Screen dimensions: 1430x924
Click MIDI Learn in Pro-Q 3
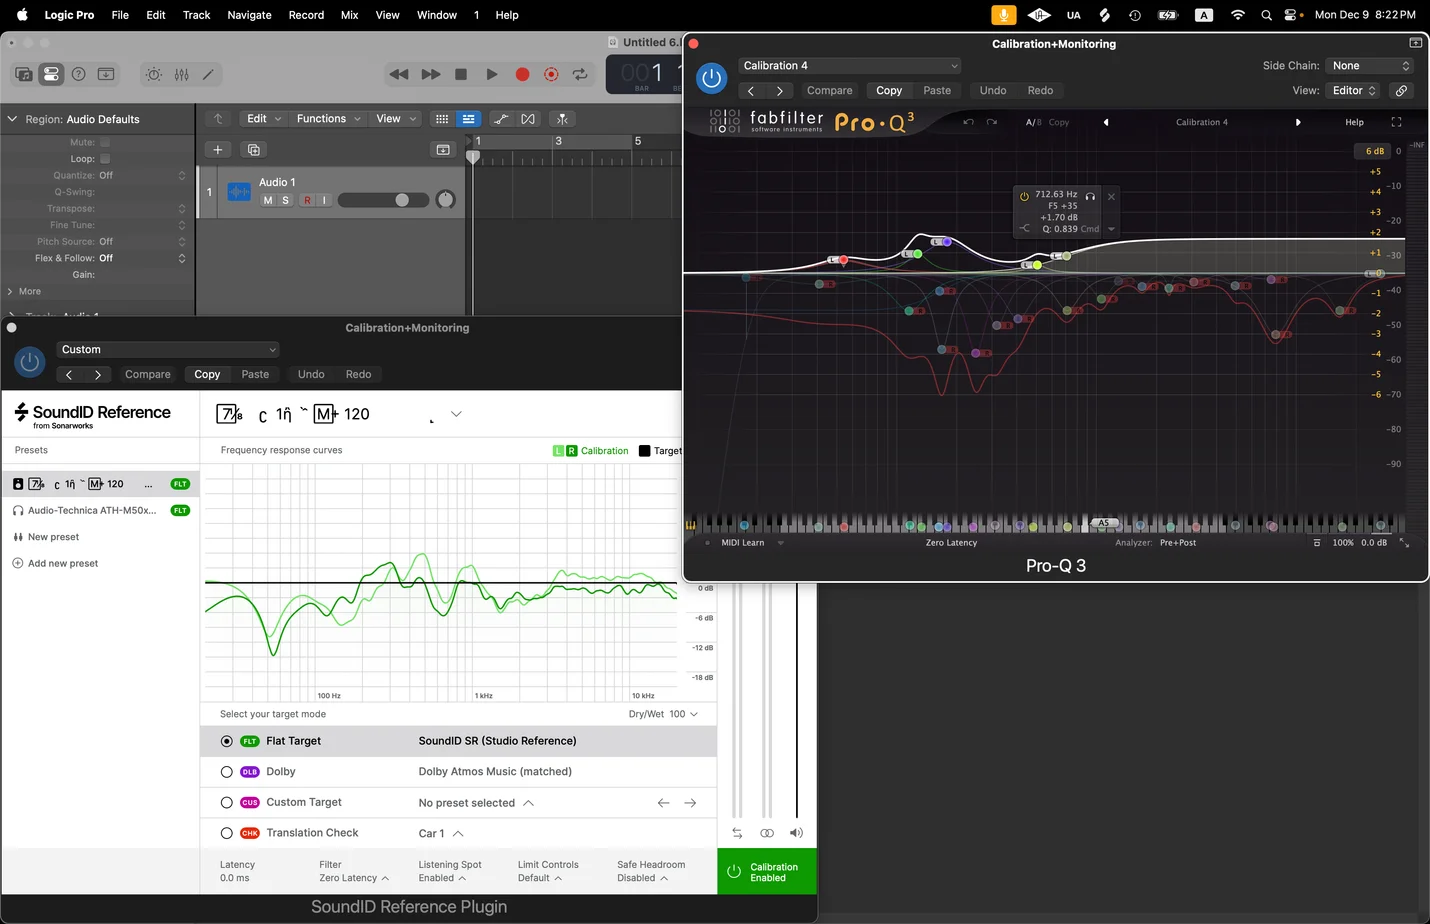[742, 543]
